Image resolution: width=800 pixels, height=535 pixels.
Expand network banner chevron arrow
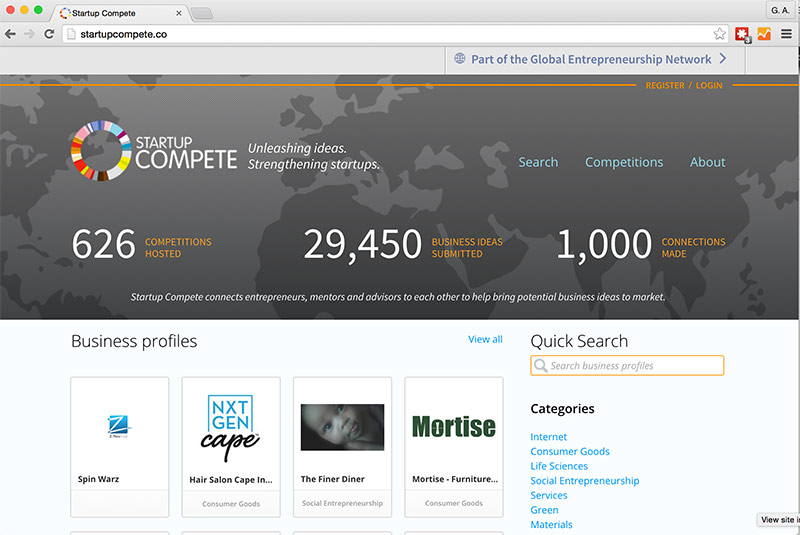tap(723, 59)
